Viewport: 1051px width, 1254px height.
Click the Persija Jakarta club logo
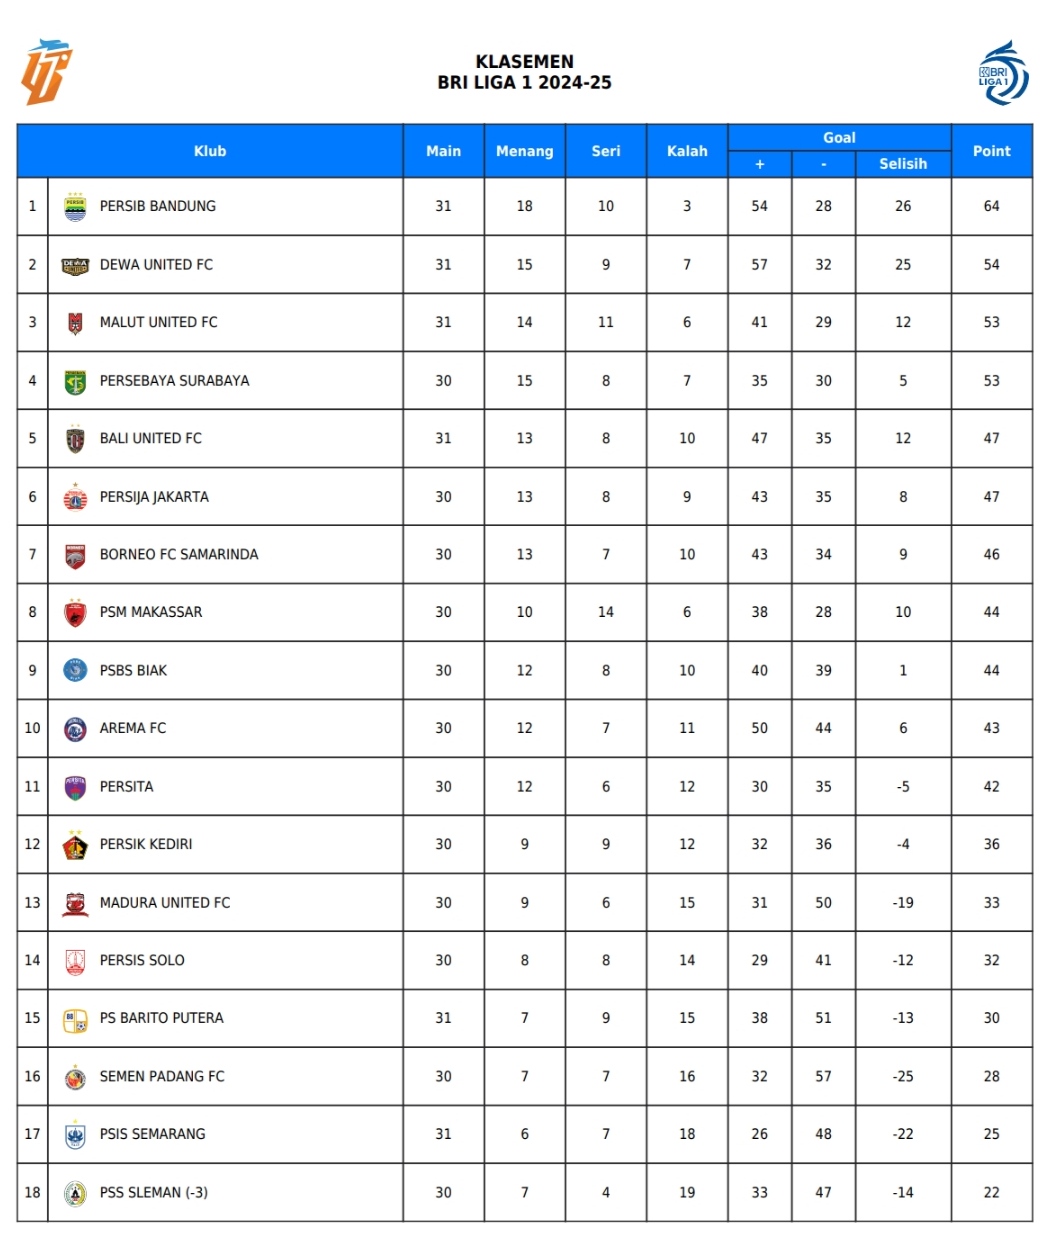coord(75,496)
